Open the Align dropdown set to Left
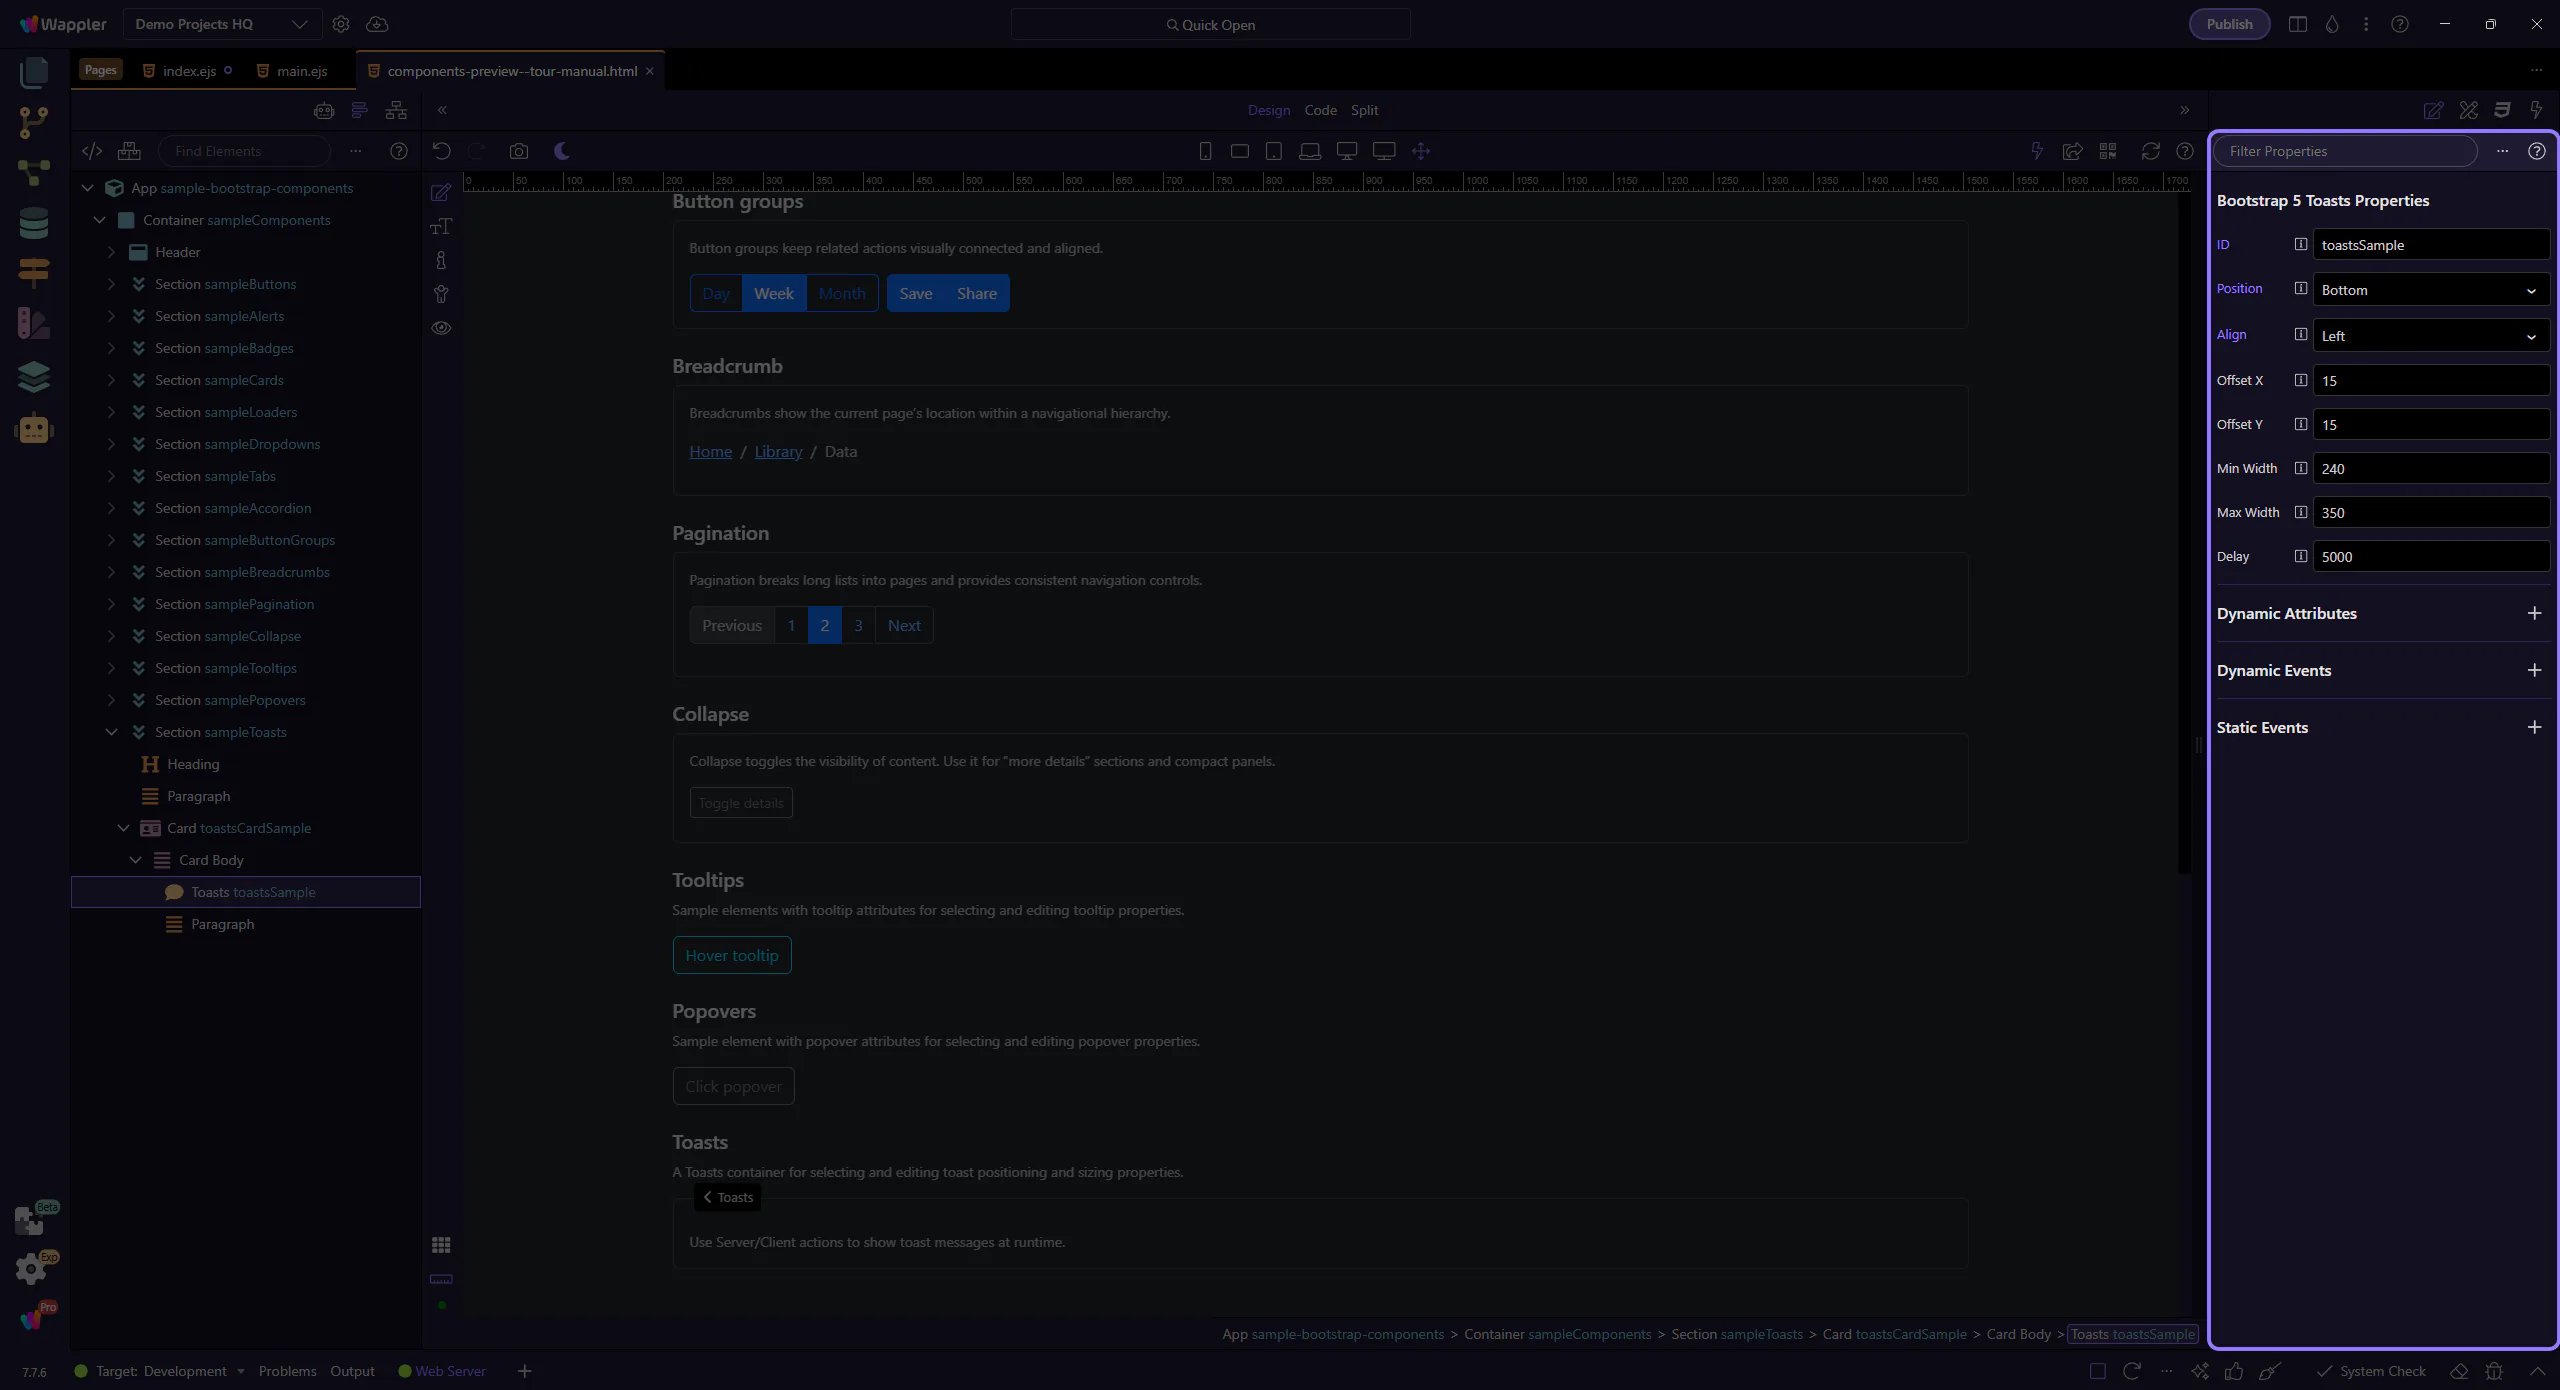This screenshot has height=1390, width=2560. [x=2430, y=336]
